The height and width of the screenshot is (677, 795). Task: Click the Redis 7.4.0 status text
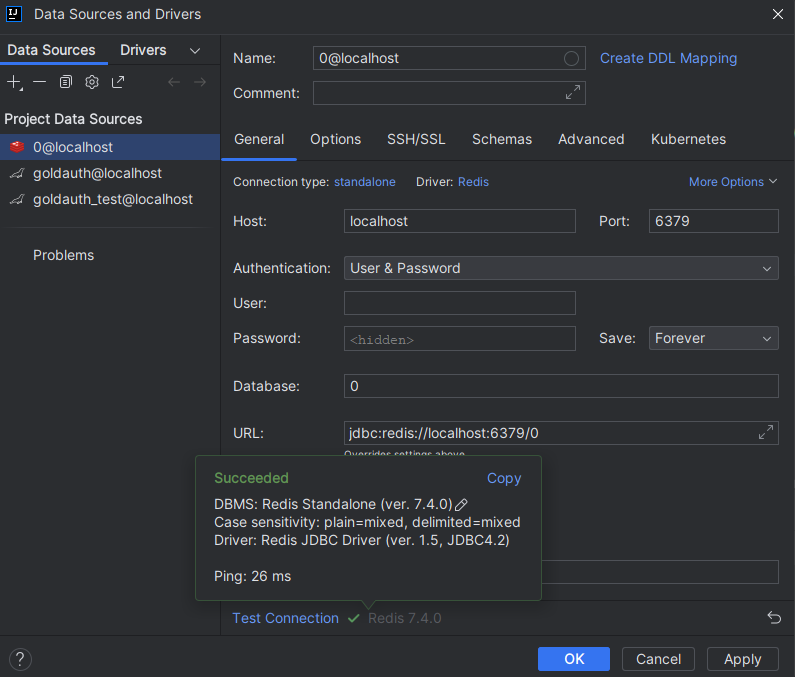(405, 618)
